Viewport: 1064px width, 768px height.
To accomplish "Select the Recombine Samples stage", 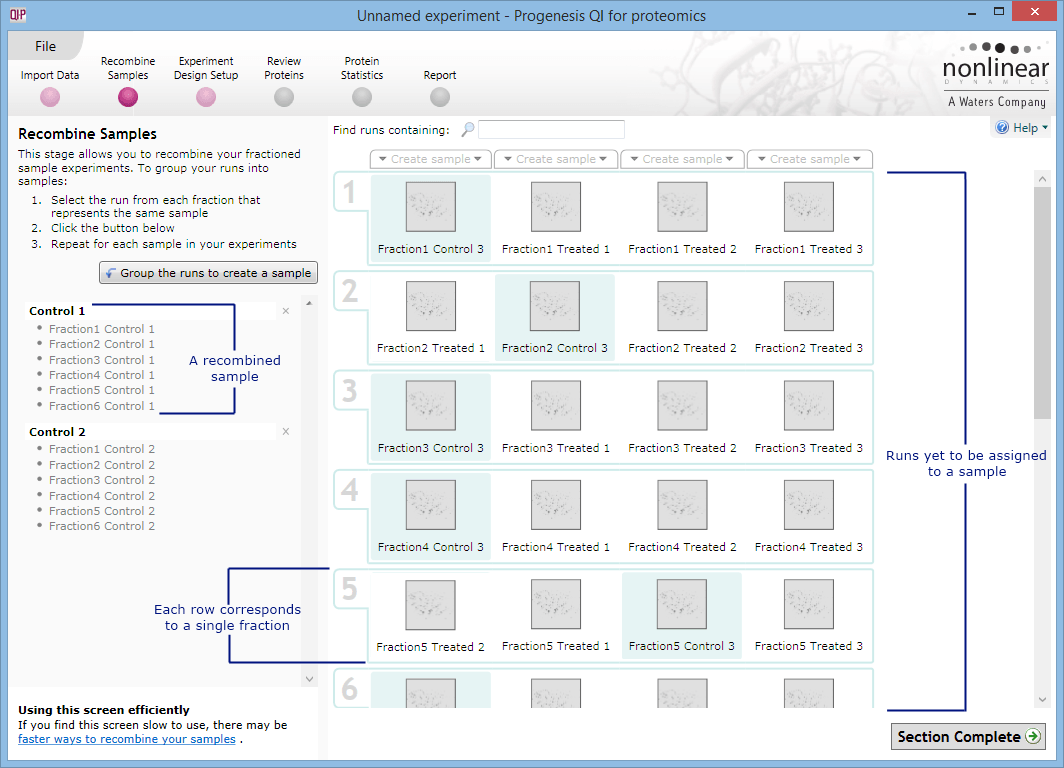I will coord(128,98).
